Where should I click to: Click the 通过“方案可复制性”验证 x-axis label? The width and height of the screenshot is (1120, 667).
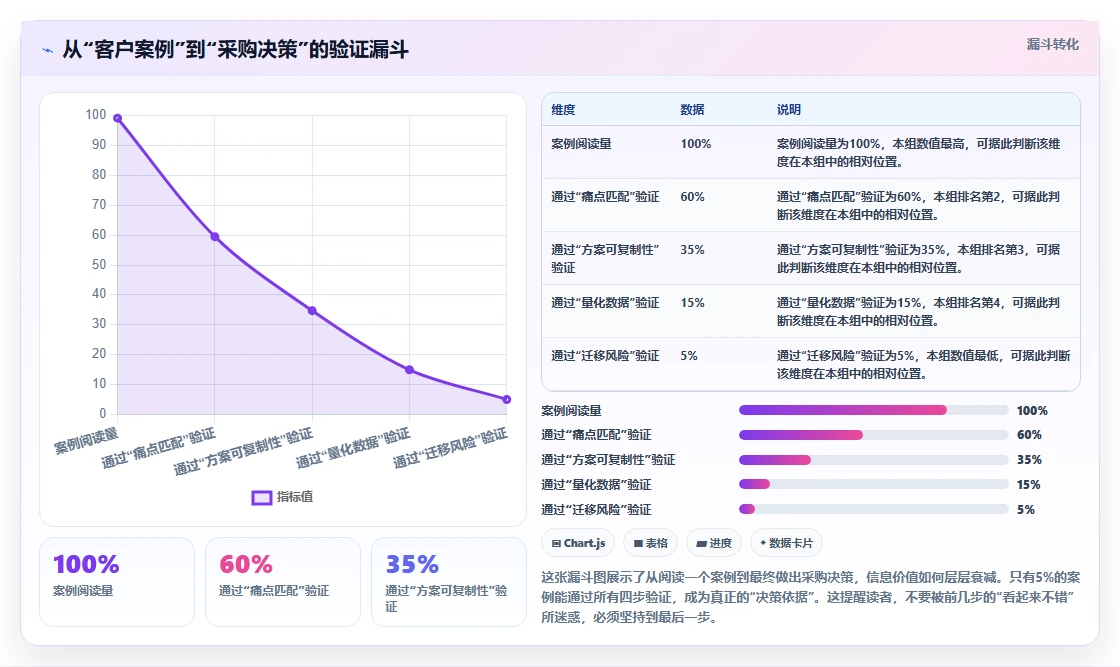pos(244,451)
